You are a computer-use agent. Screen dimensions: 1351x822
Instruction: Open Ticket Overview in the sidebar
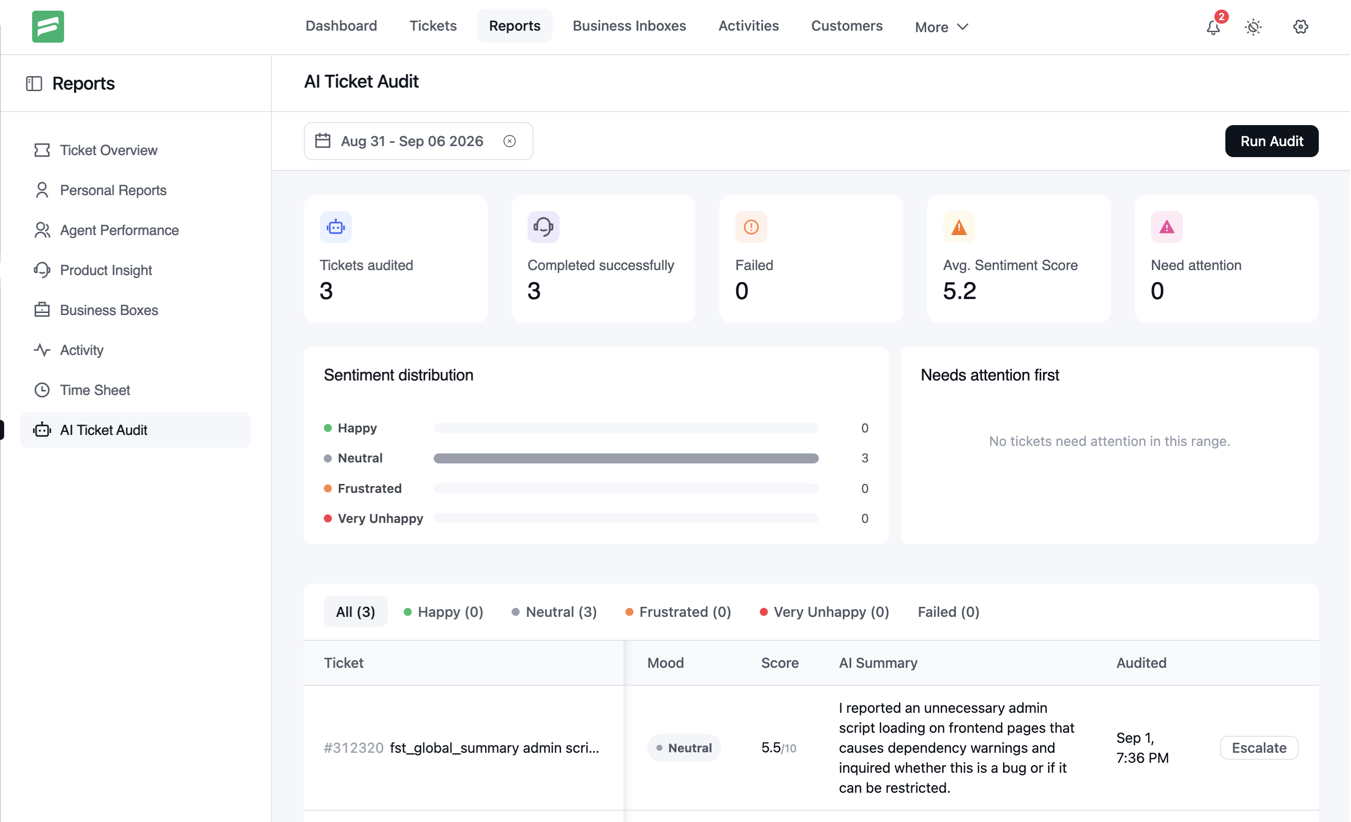tap(135, 150)
